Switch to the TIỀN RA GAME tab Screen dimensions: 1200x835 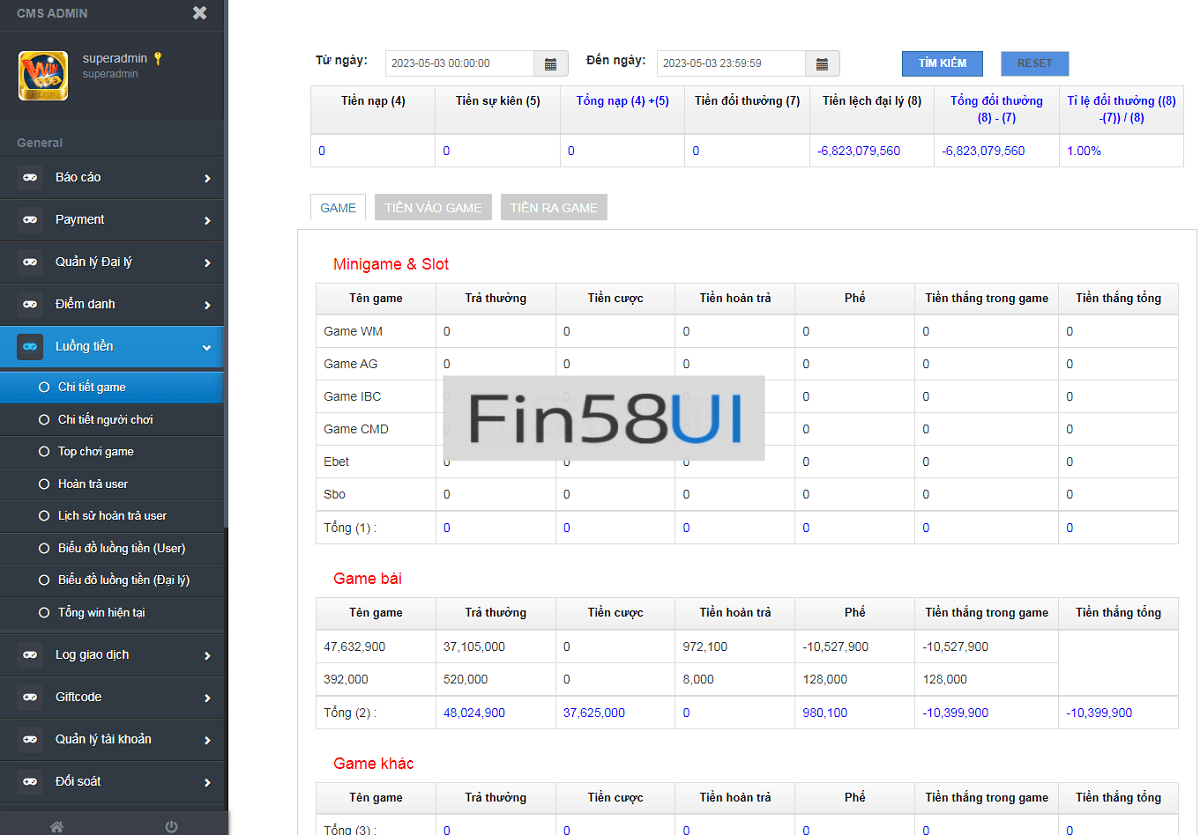click(x=554, y=208)
